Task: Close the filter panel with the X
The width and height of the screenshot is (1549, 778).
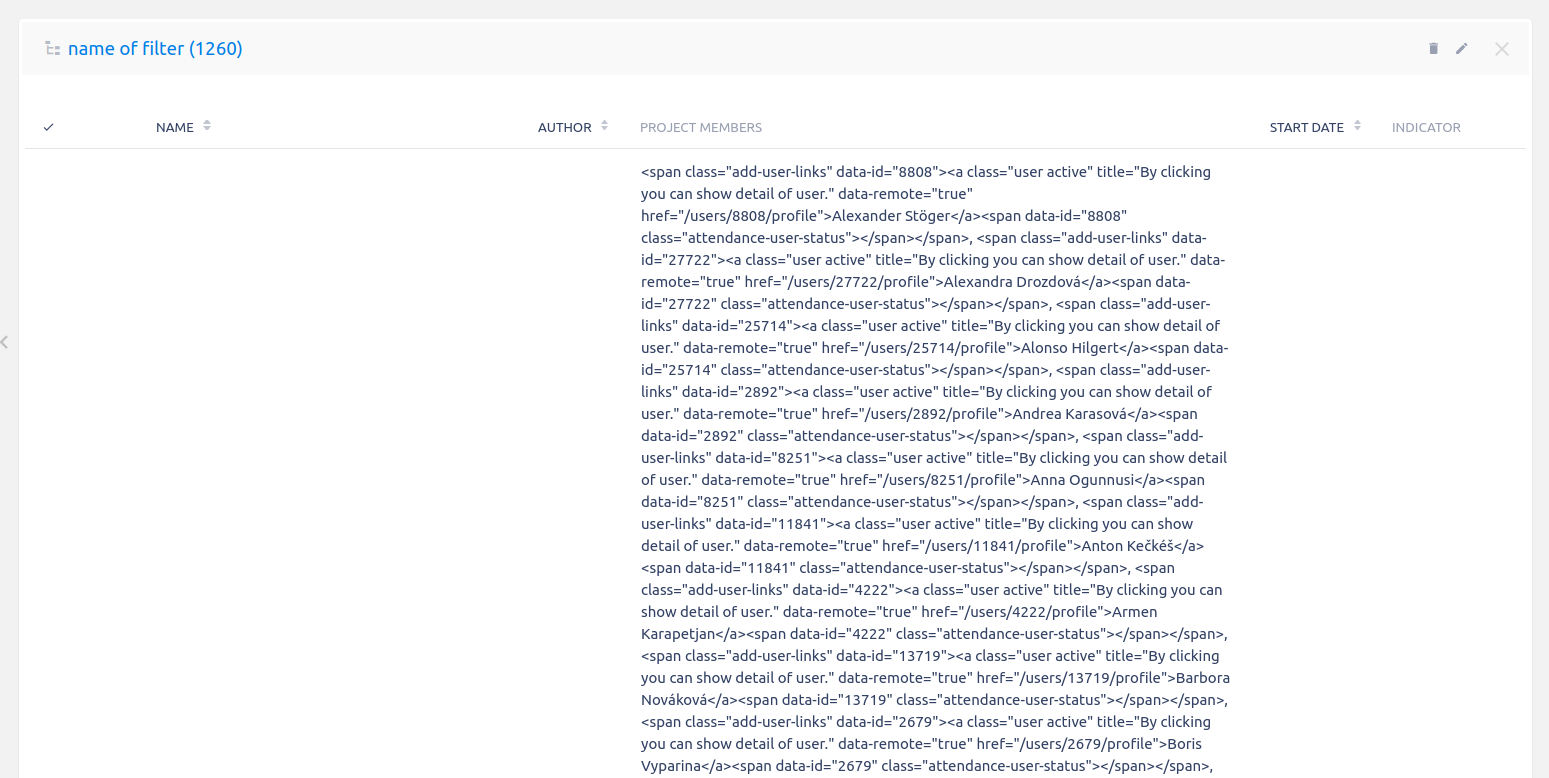Action: point(1501,48)
